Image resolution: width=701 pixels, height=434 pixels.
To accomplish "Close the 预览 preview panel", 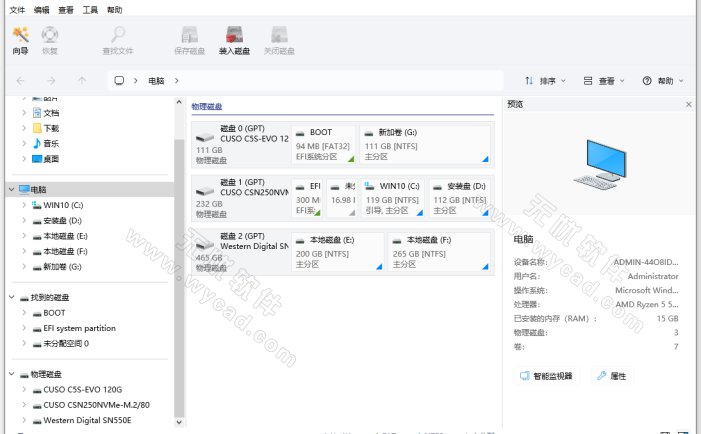I will click(688, 104).
